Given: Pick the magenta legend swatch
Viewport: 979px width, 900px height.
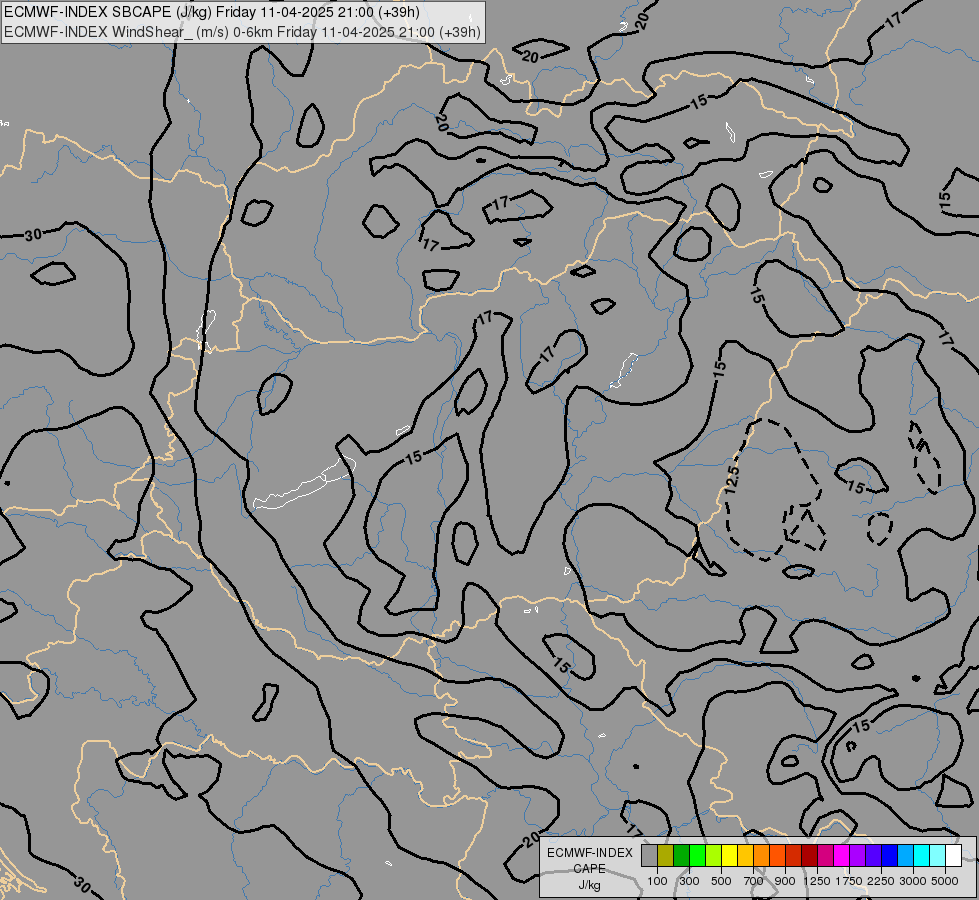Looking at the screenshot, I should point(842,855).
